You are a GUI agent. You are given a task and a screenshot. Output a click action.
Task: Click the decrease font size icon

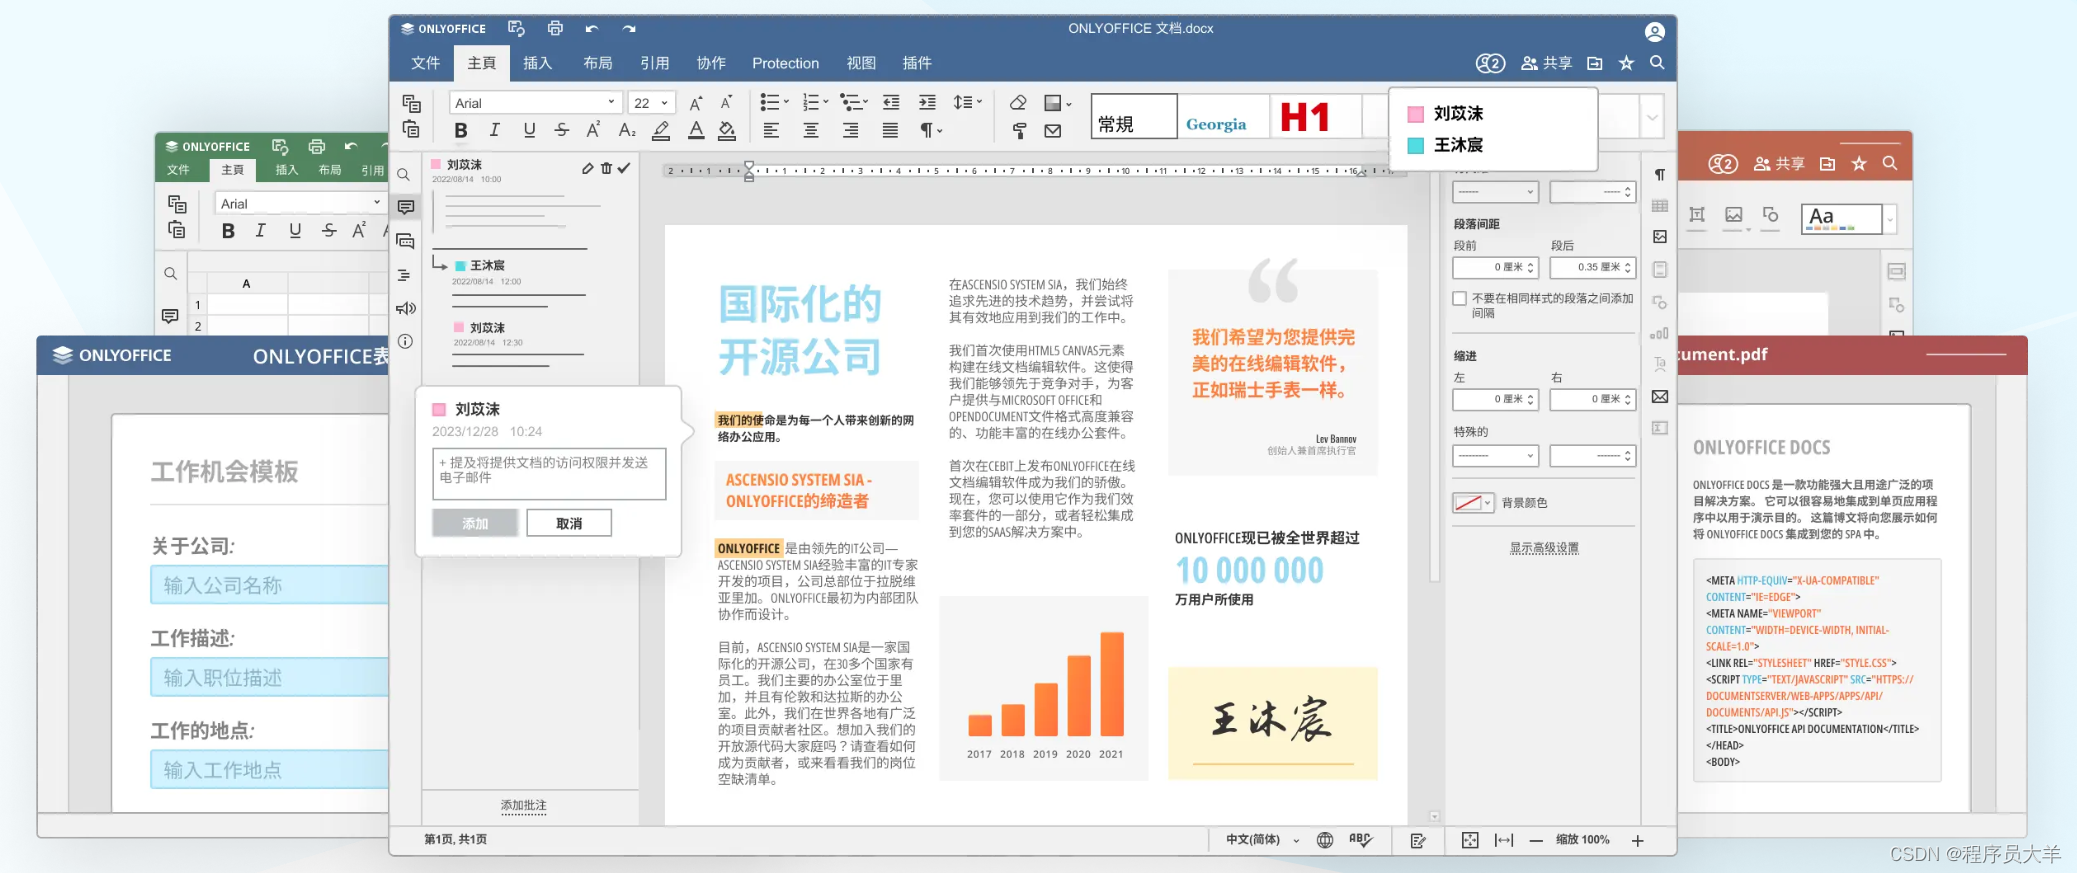click(x=727, y=103)
